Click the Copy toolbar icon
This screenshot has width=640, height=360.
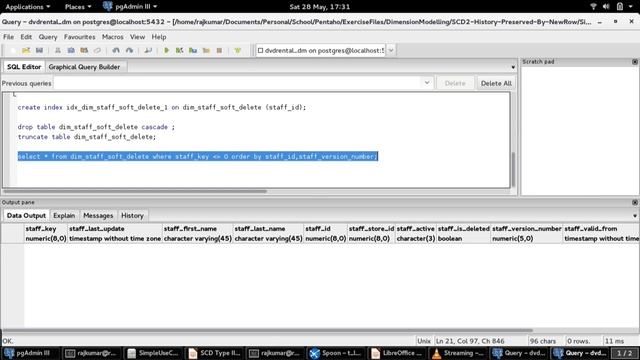coord(71,51)
